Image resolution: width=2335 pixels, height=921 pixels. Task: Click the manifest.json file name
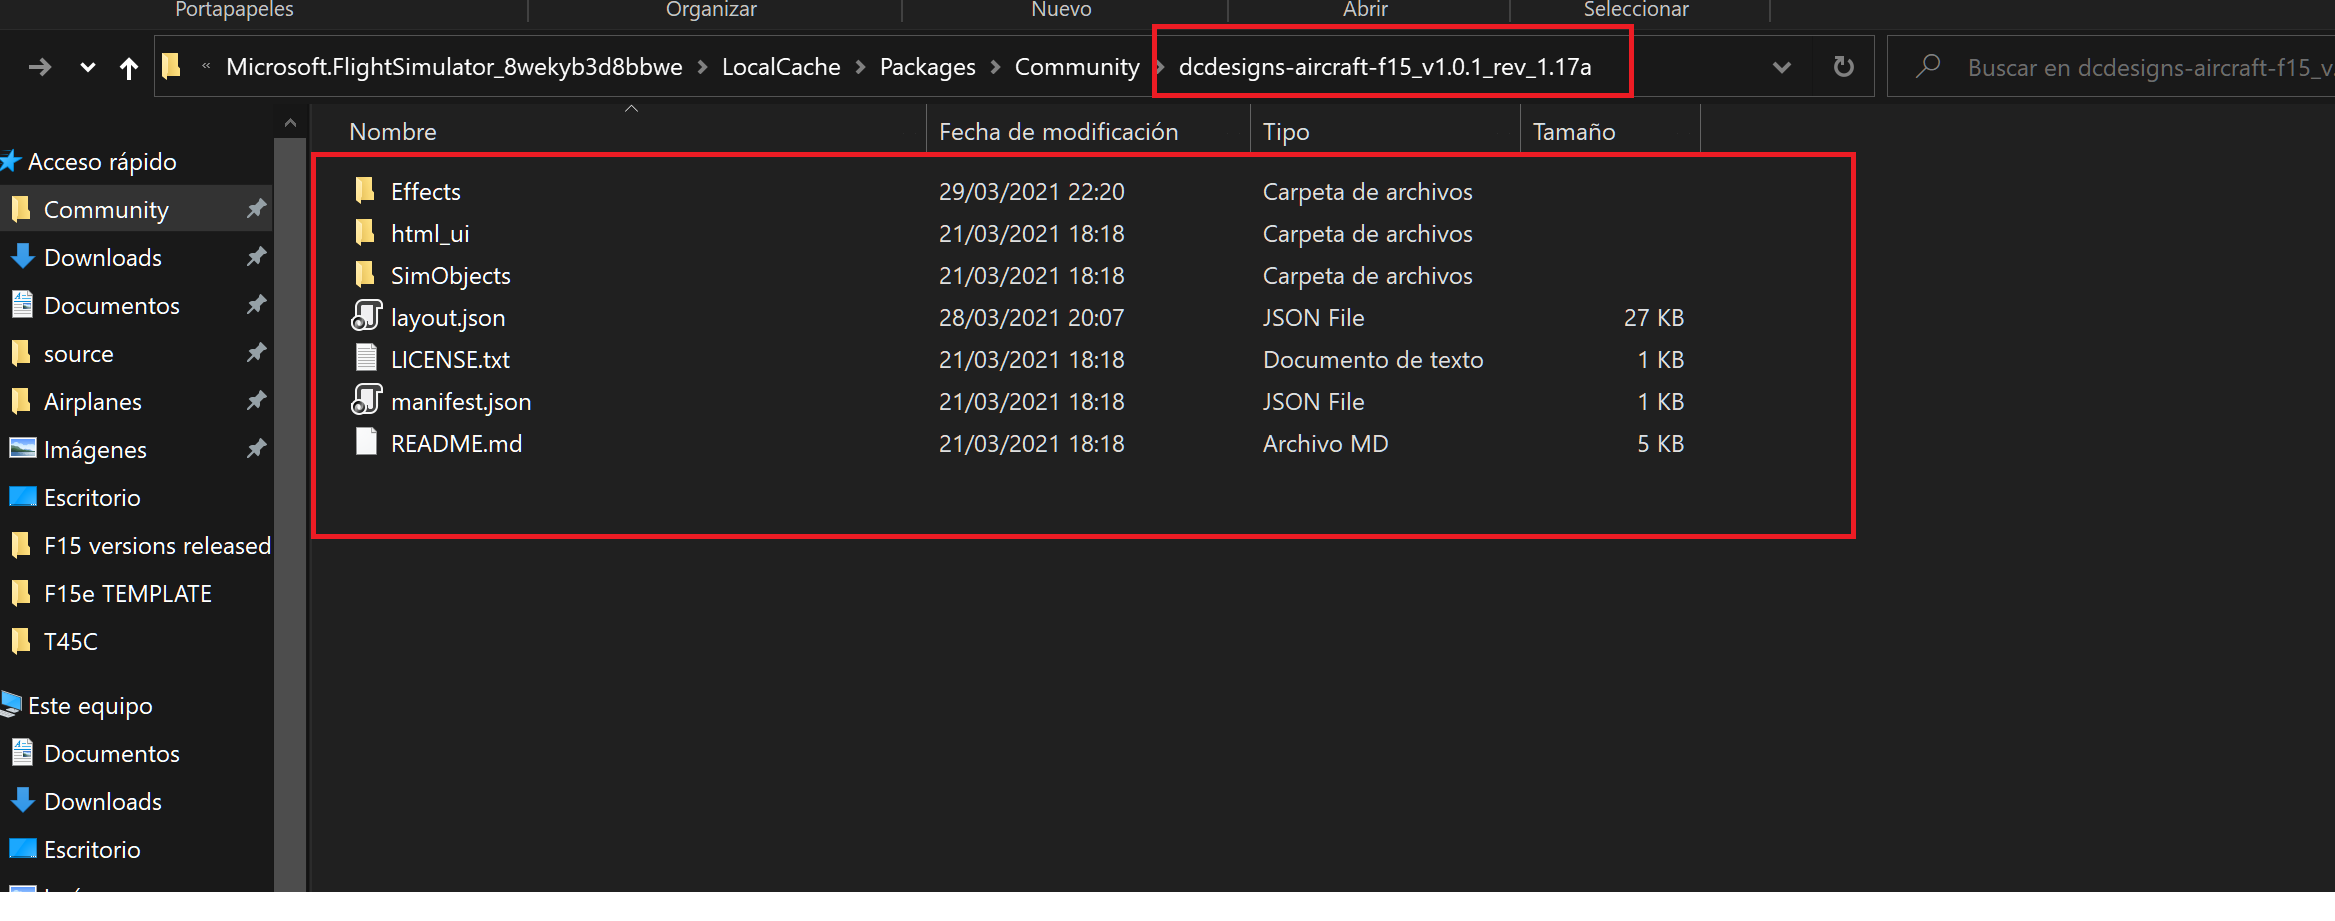461,401
